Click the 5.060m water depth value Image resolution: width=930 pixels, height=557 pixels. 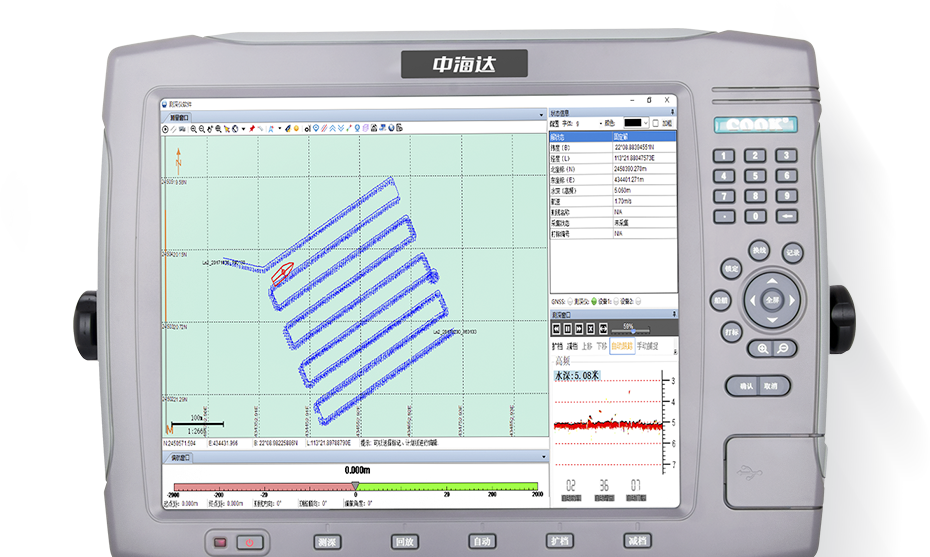[x=623, y=190]
